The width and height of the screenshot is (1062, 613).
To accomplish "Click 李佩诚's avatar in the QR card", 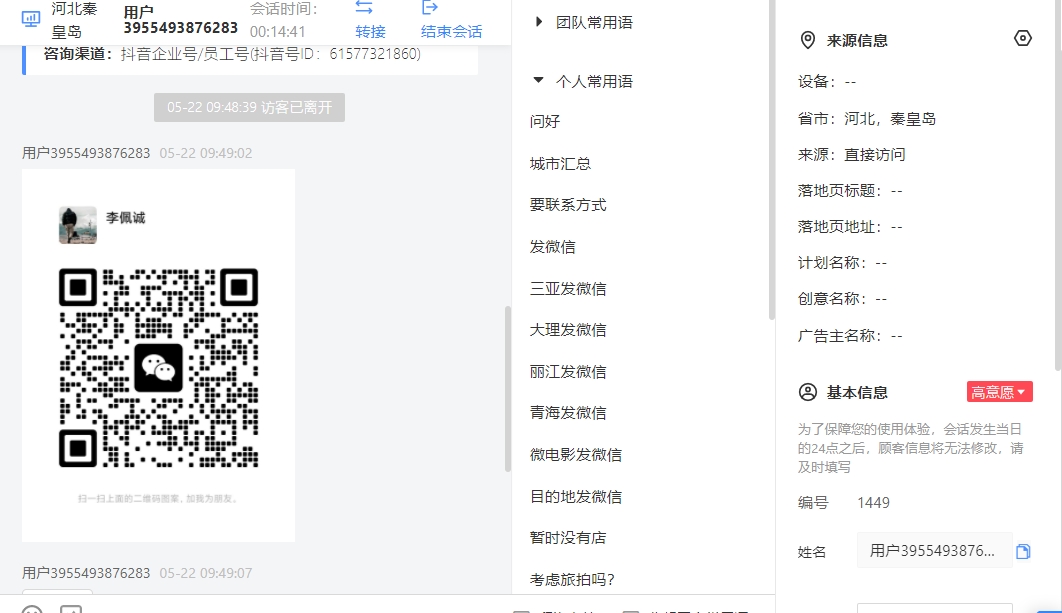I will (78, 225).
